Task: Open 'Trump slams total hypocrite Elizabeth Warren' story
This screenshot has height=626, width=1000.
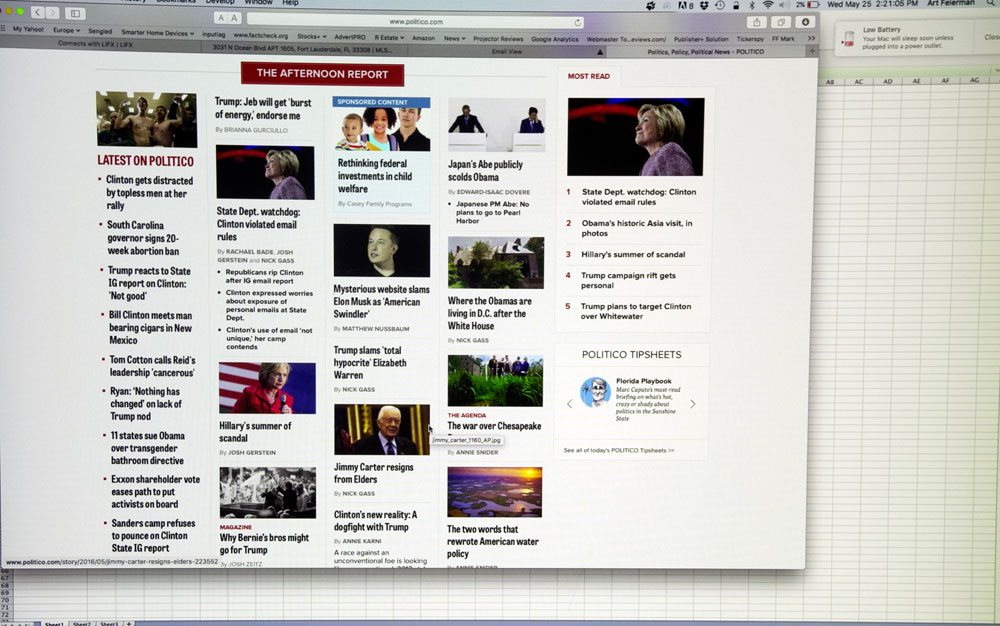Action: tap(370, 363)
